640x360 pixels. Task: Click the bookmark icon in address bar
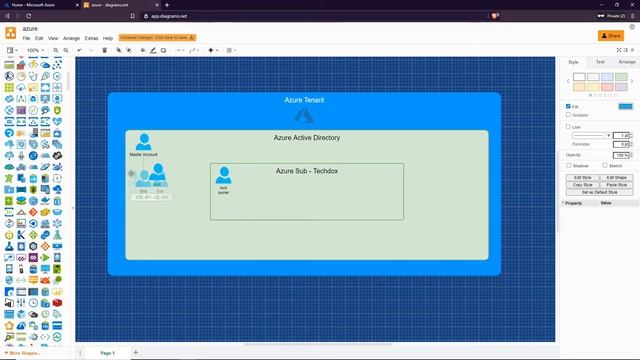(x=133, y=16)
